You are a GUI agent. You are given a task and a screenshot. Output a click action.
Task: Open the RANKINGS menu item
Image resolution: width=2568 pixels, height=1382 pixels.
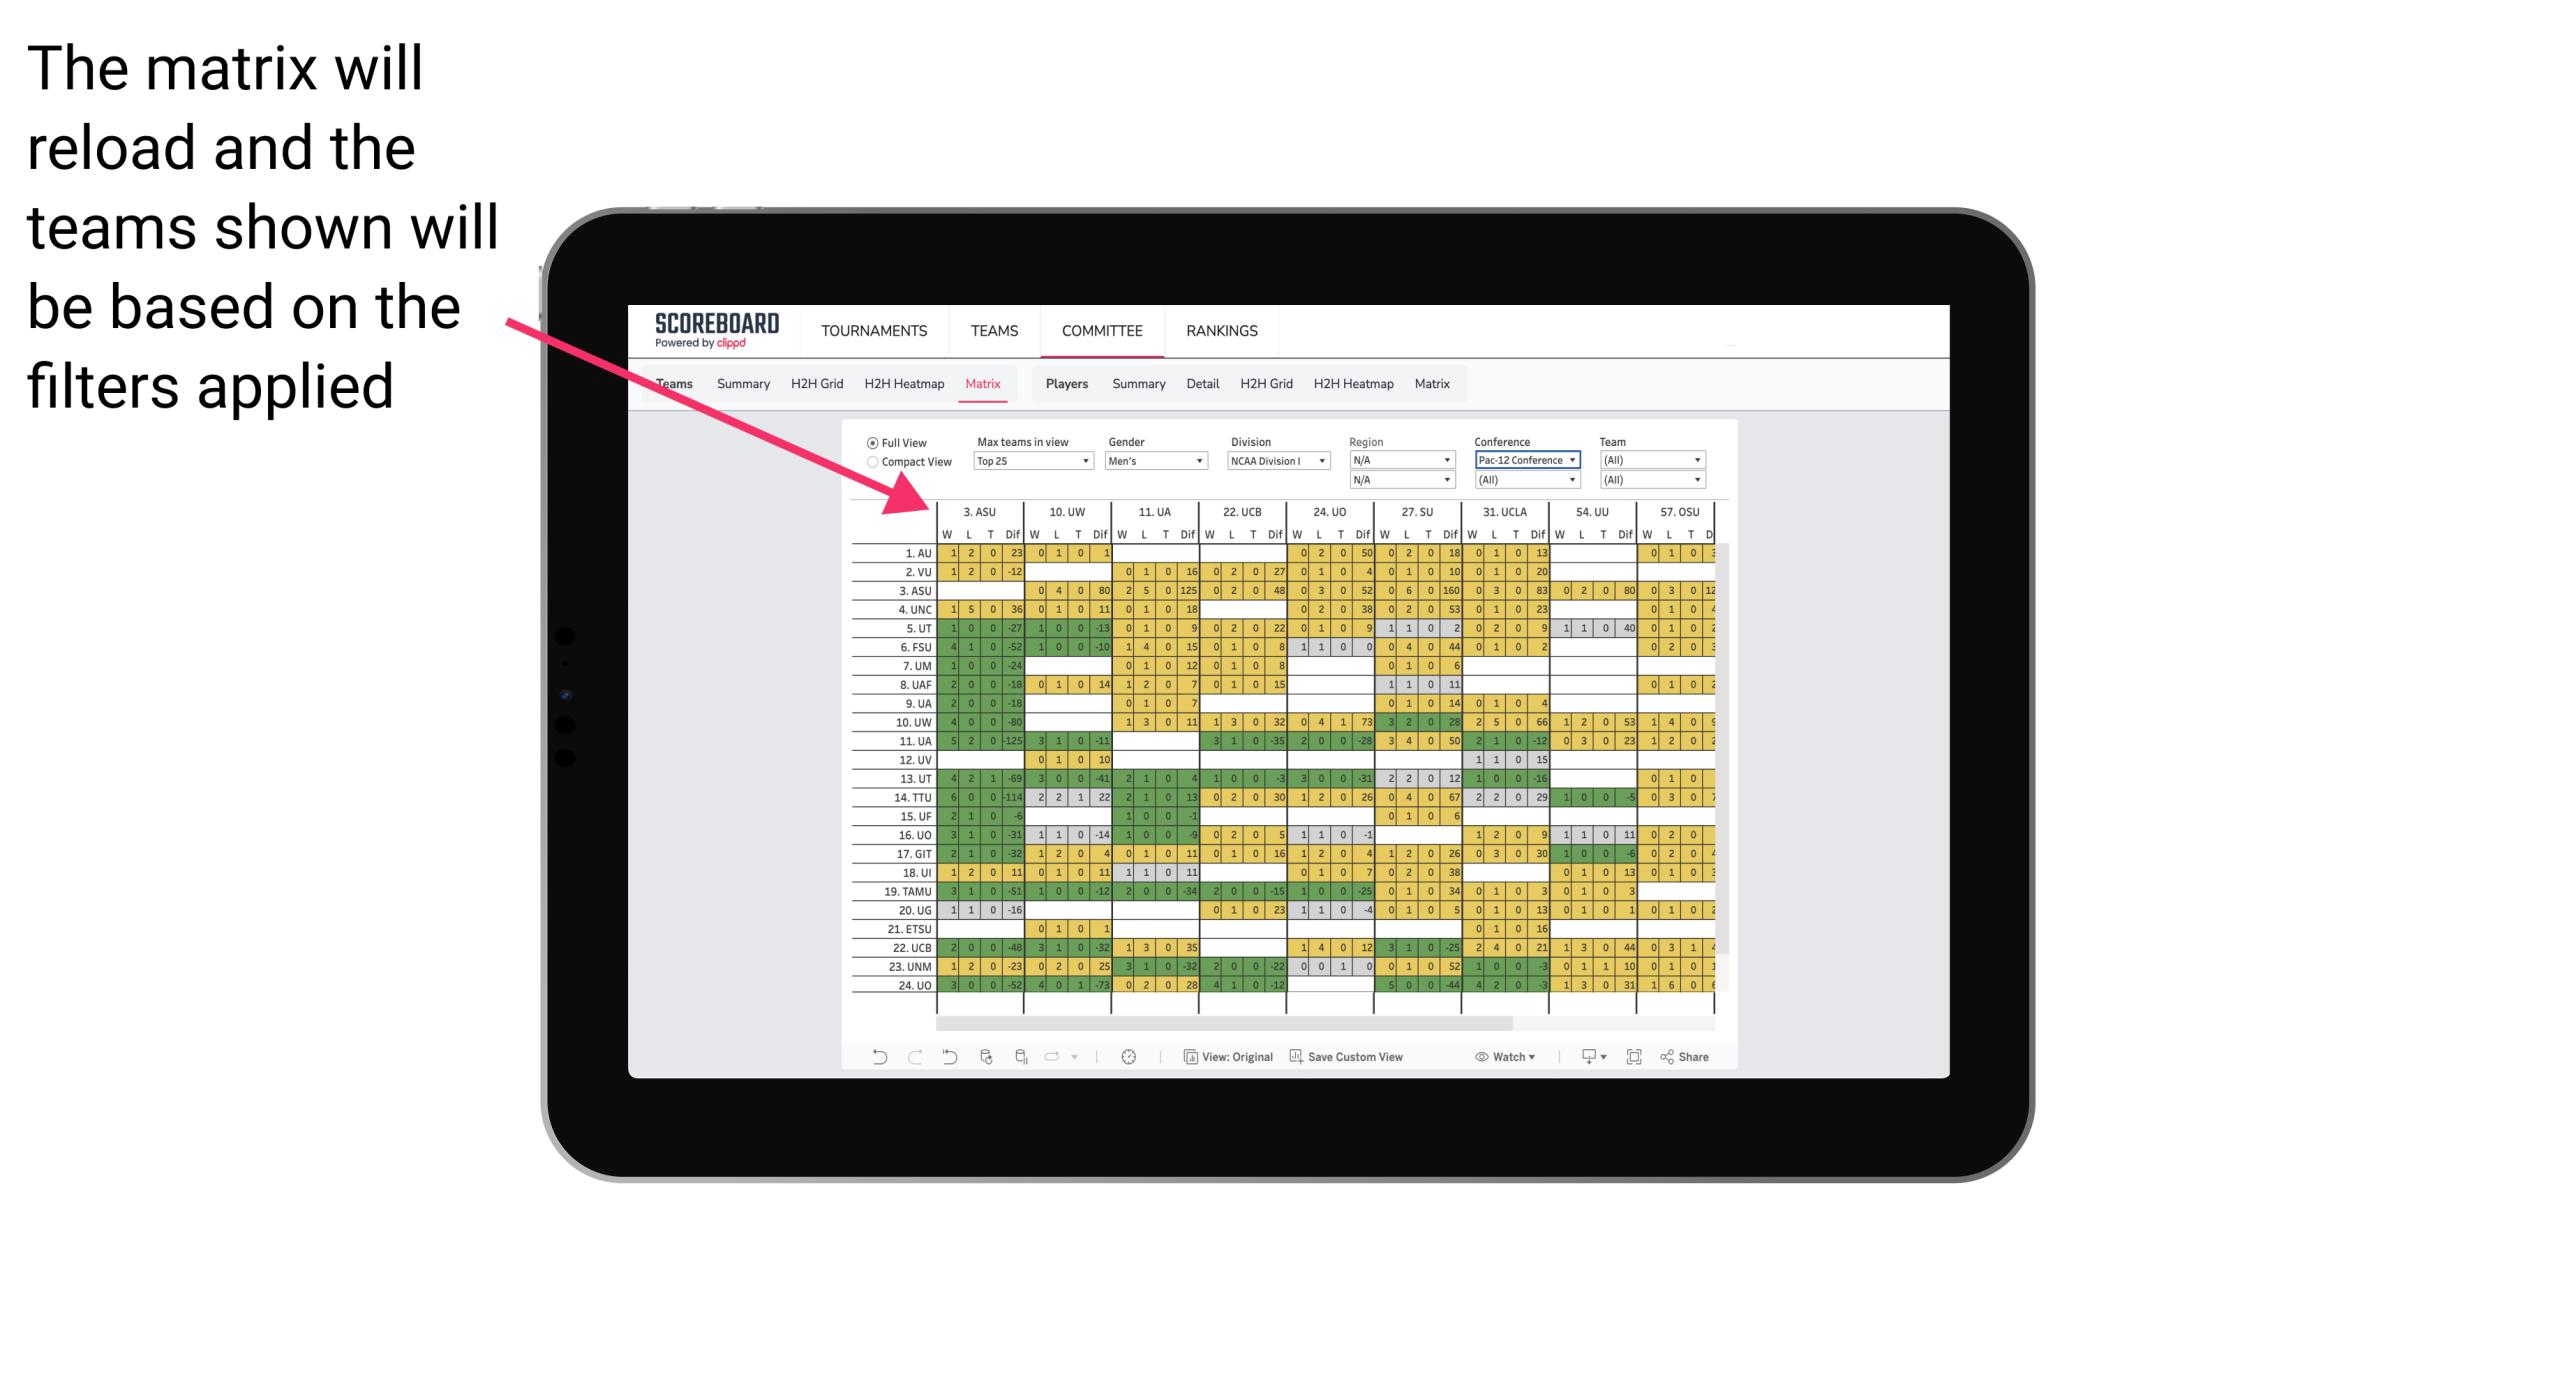[1224, 330]
